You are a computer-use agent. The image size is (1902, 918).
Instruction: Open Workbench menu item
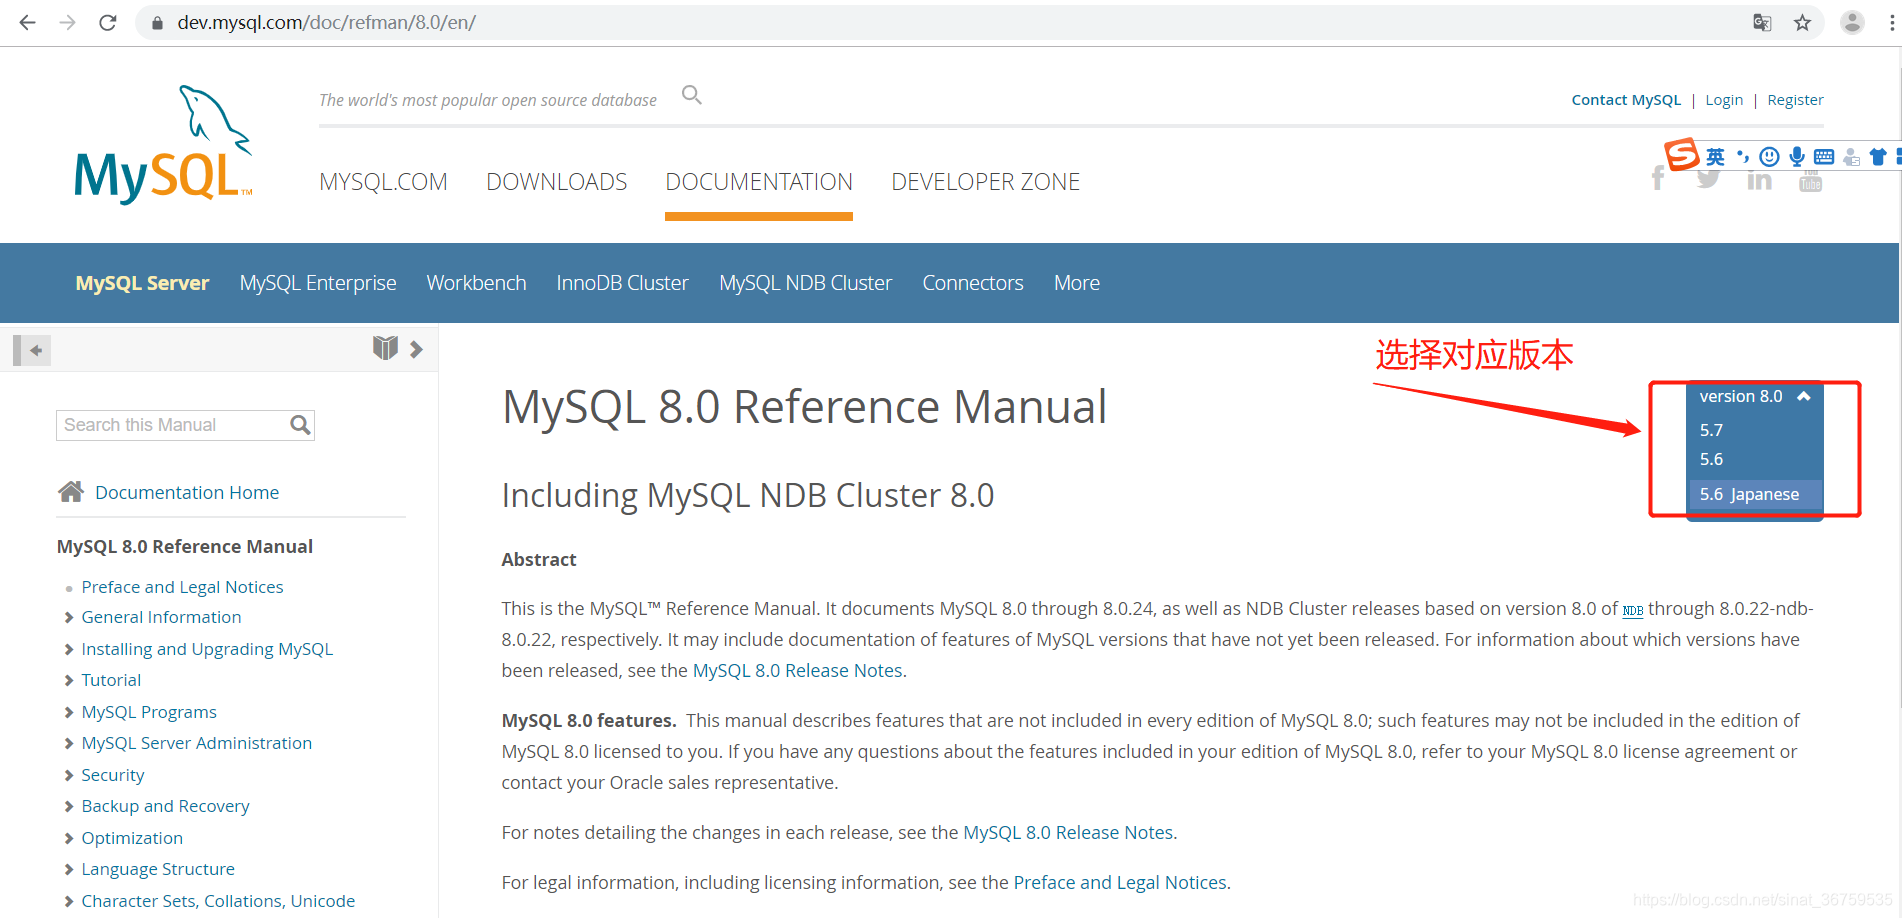(476, 283)
